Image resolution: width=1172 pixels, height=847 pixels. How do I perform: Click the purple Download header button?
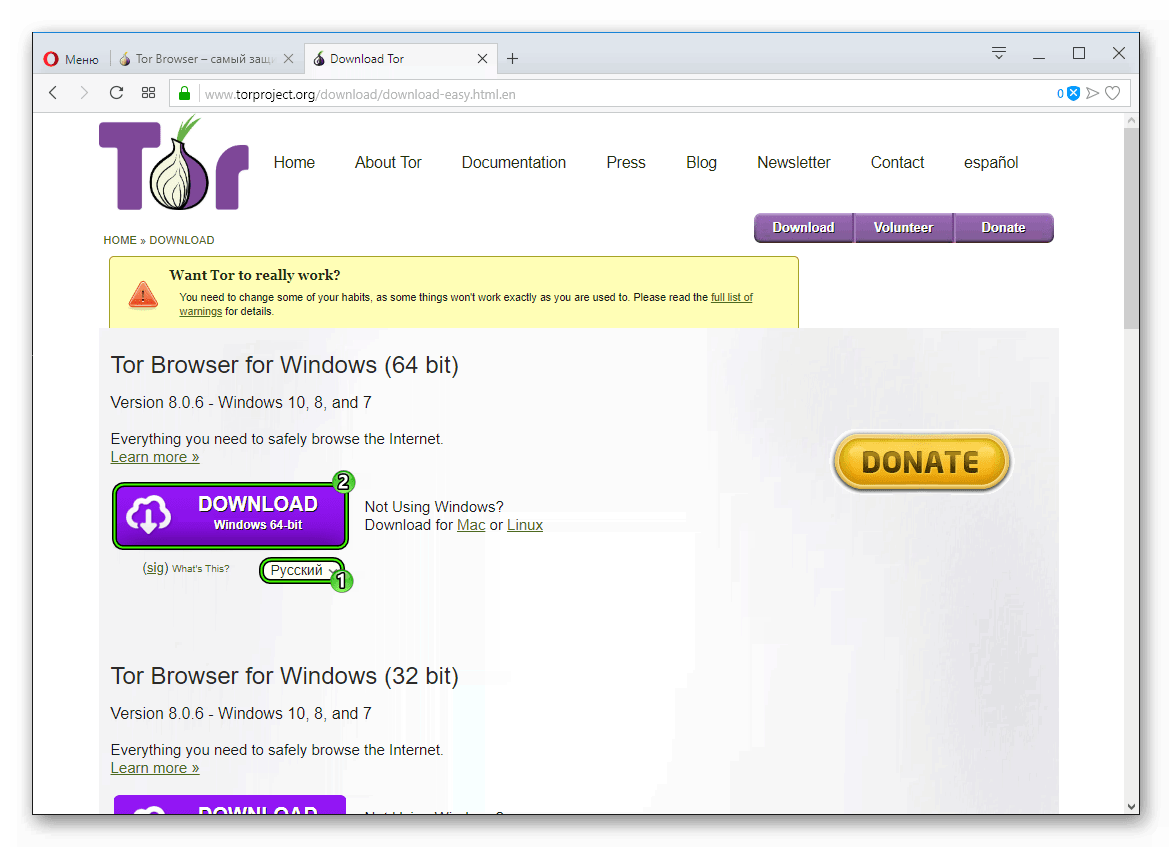click(x=804, y=228)
